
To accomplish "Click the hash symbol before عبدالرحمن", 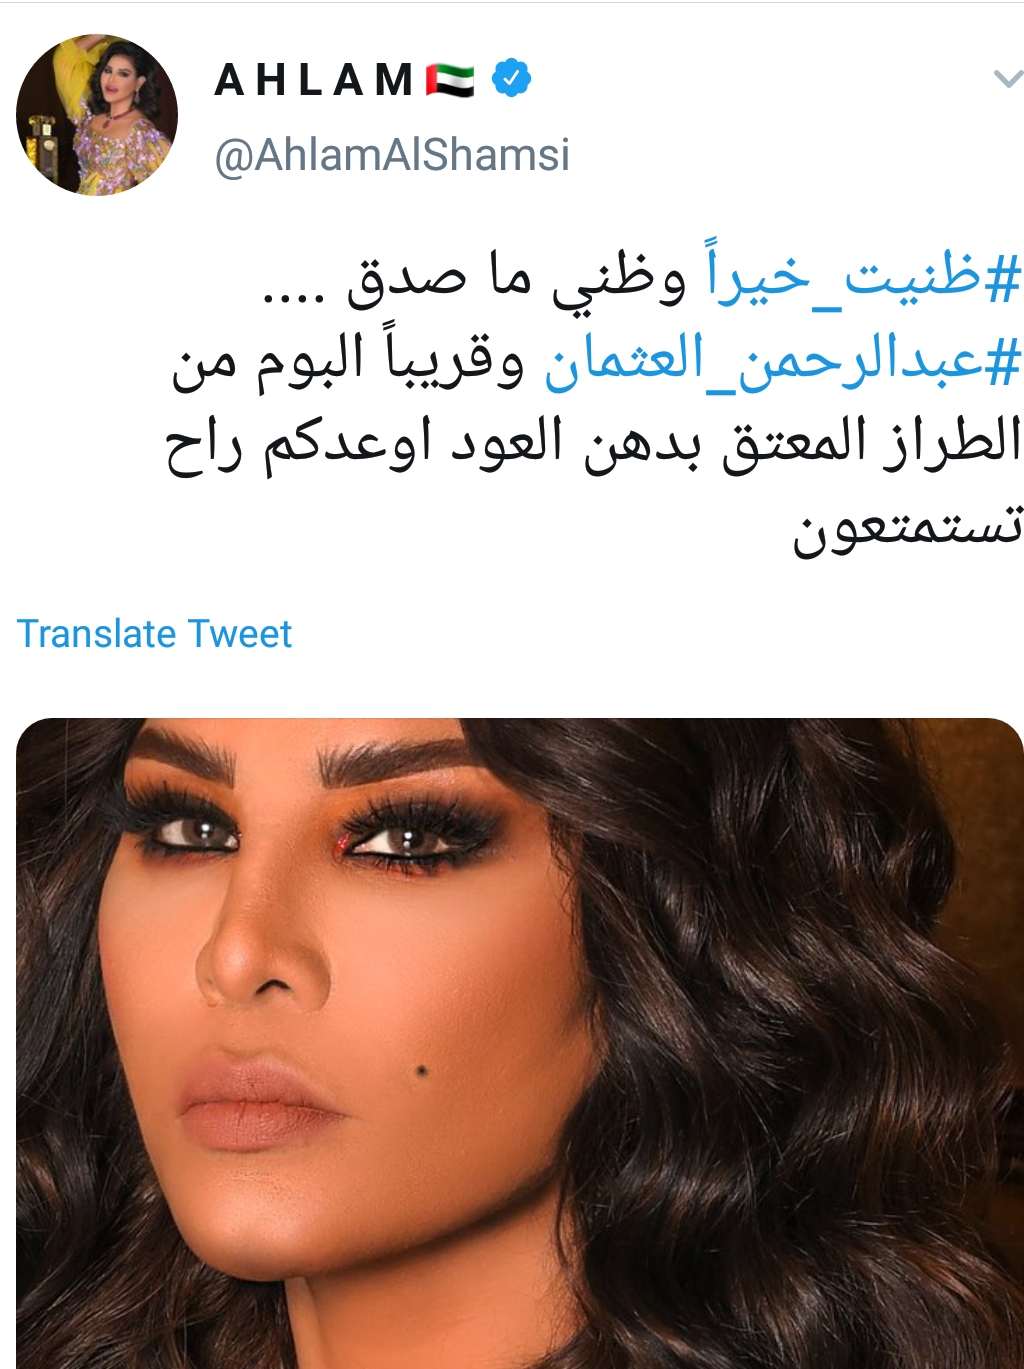I will [x=1002, y=362].
